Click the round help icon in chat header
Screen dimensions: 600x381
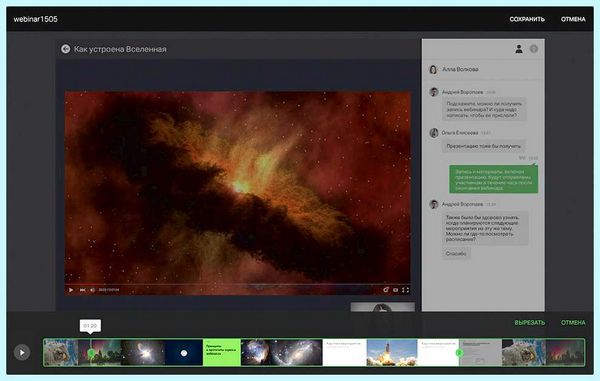pos(534,49)
